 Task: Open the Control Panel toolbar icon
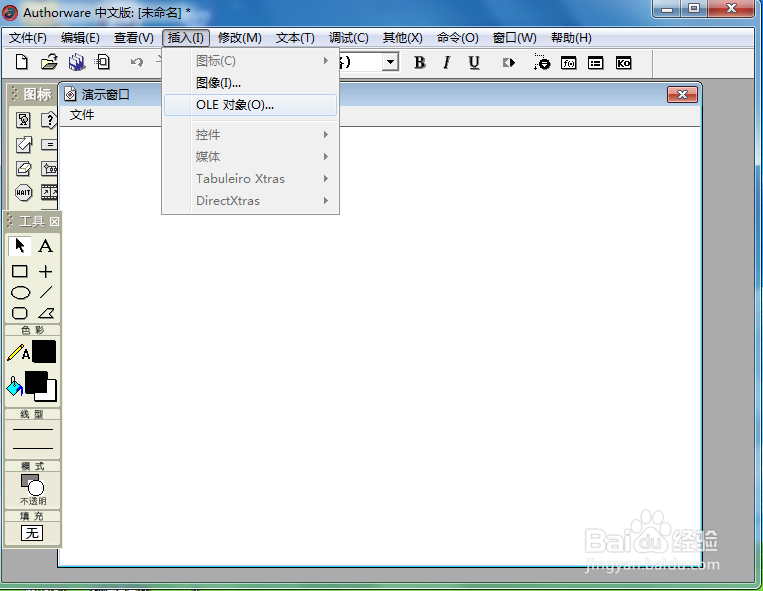point(542,62)
